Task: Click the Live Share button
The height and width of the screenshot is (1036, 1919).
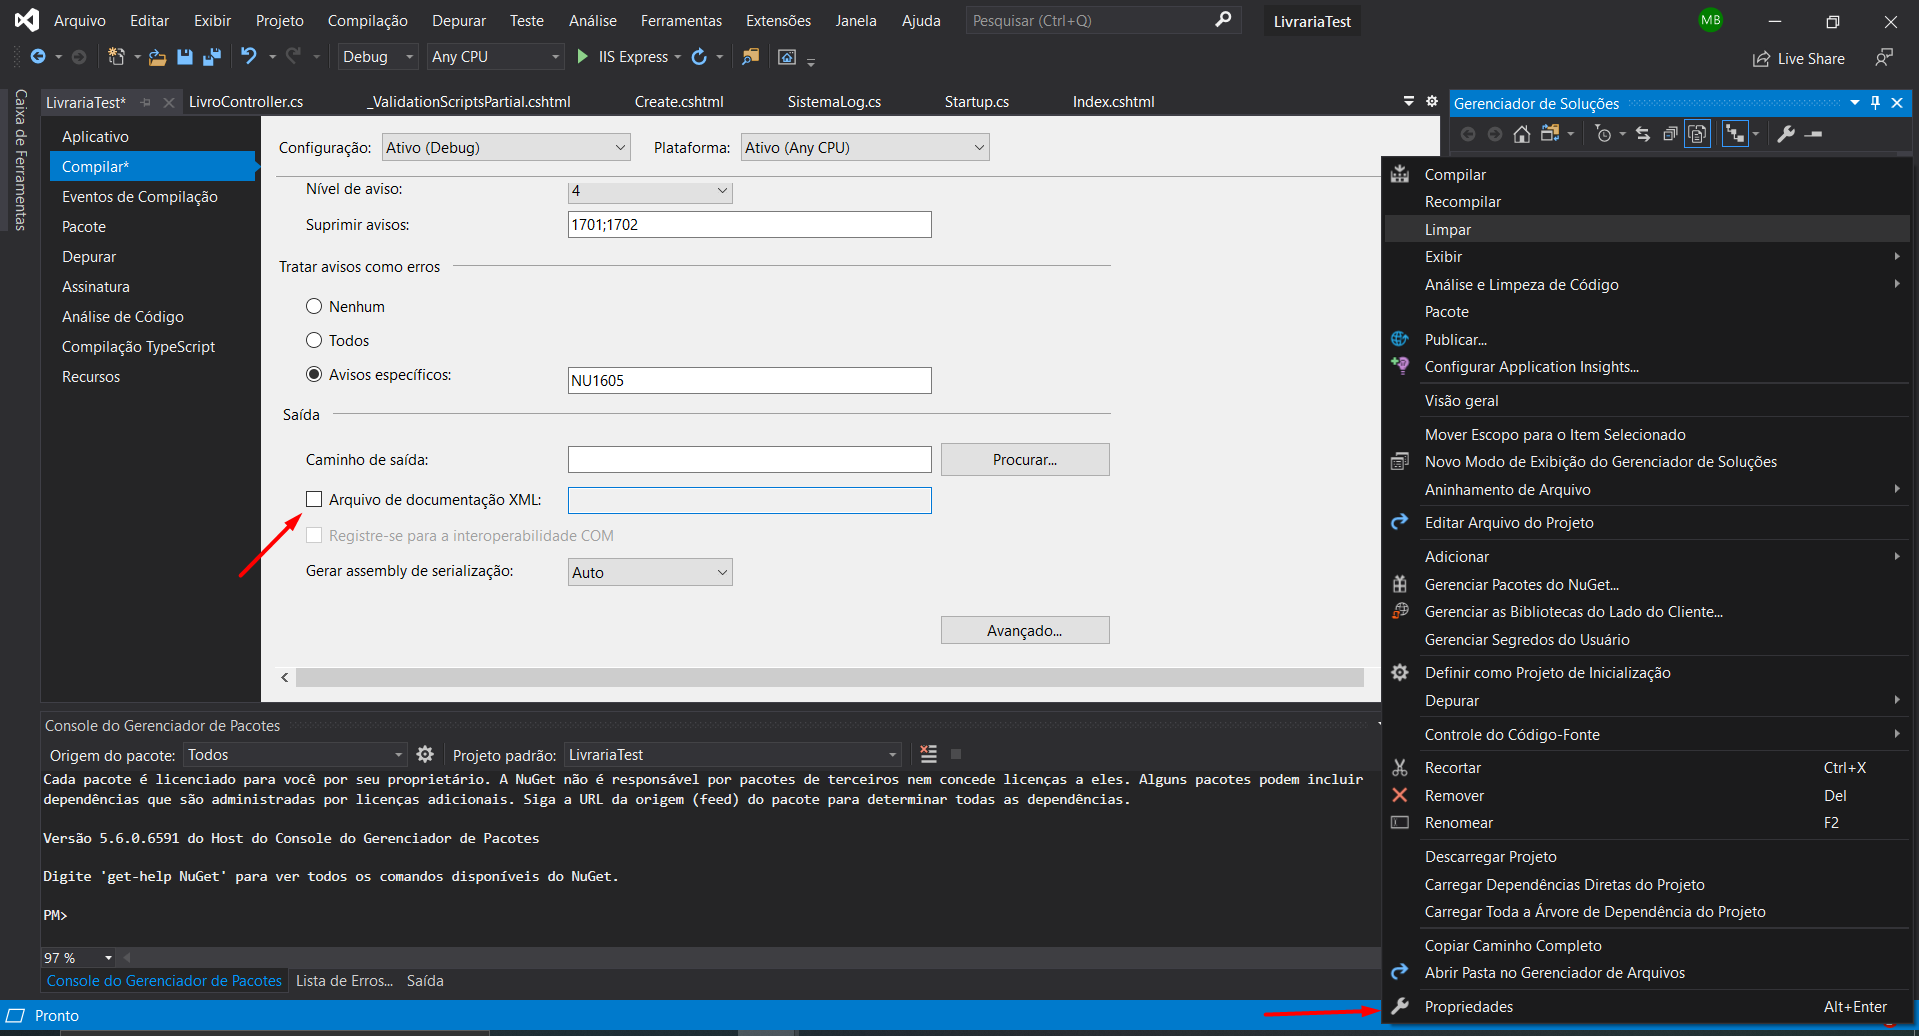Action: click(x=1799, y=59)
